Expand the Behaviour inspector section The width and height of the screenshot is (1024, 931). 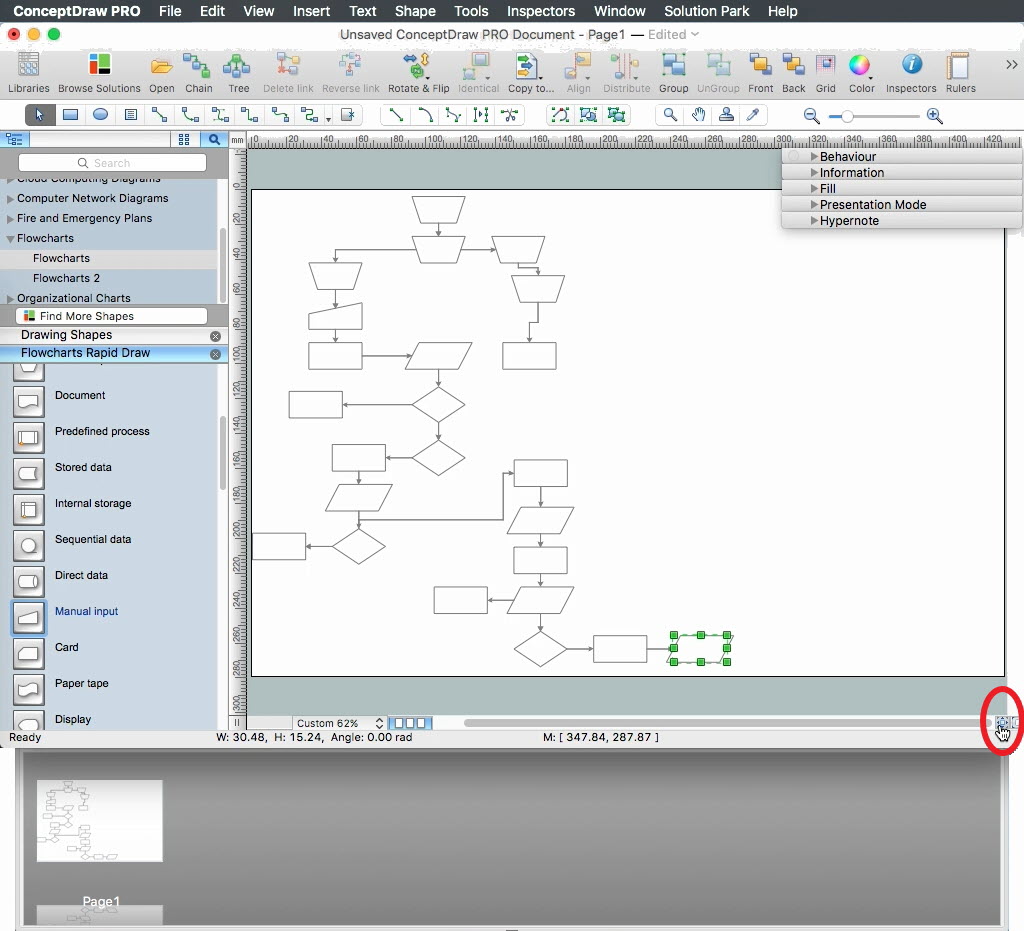[x=815, y=157]
